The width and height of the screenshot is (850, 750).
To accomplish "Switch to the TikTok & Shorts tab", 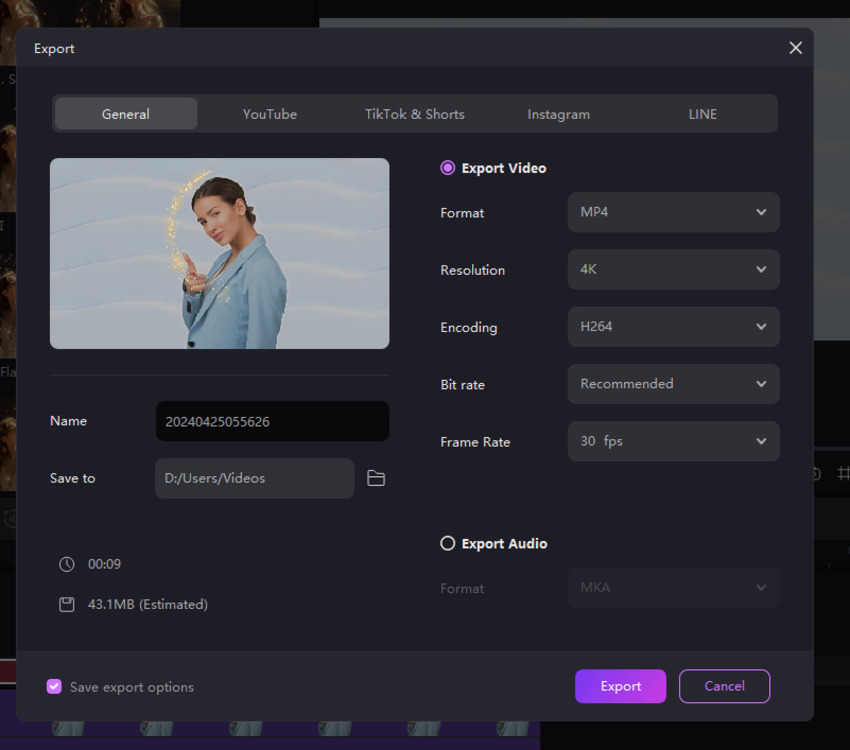I will click(x=414, y=114).
